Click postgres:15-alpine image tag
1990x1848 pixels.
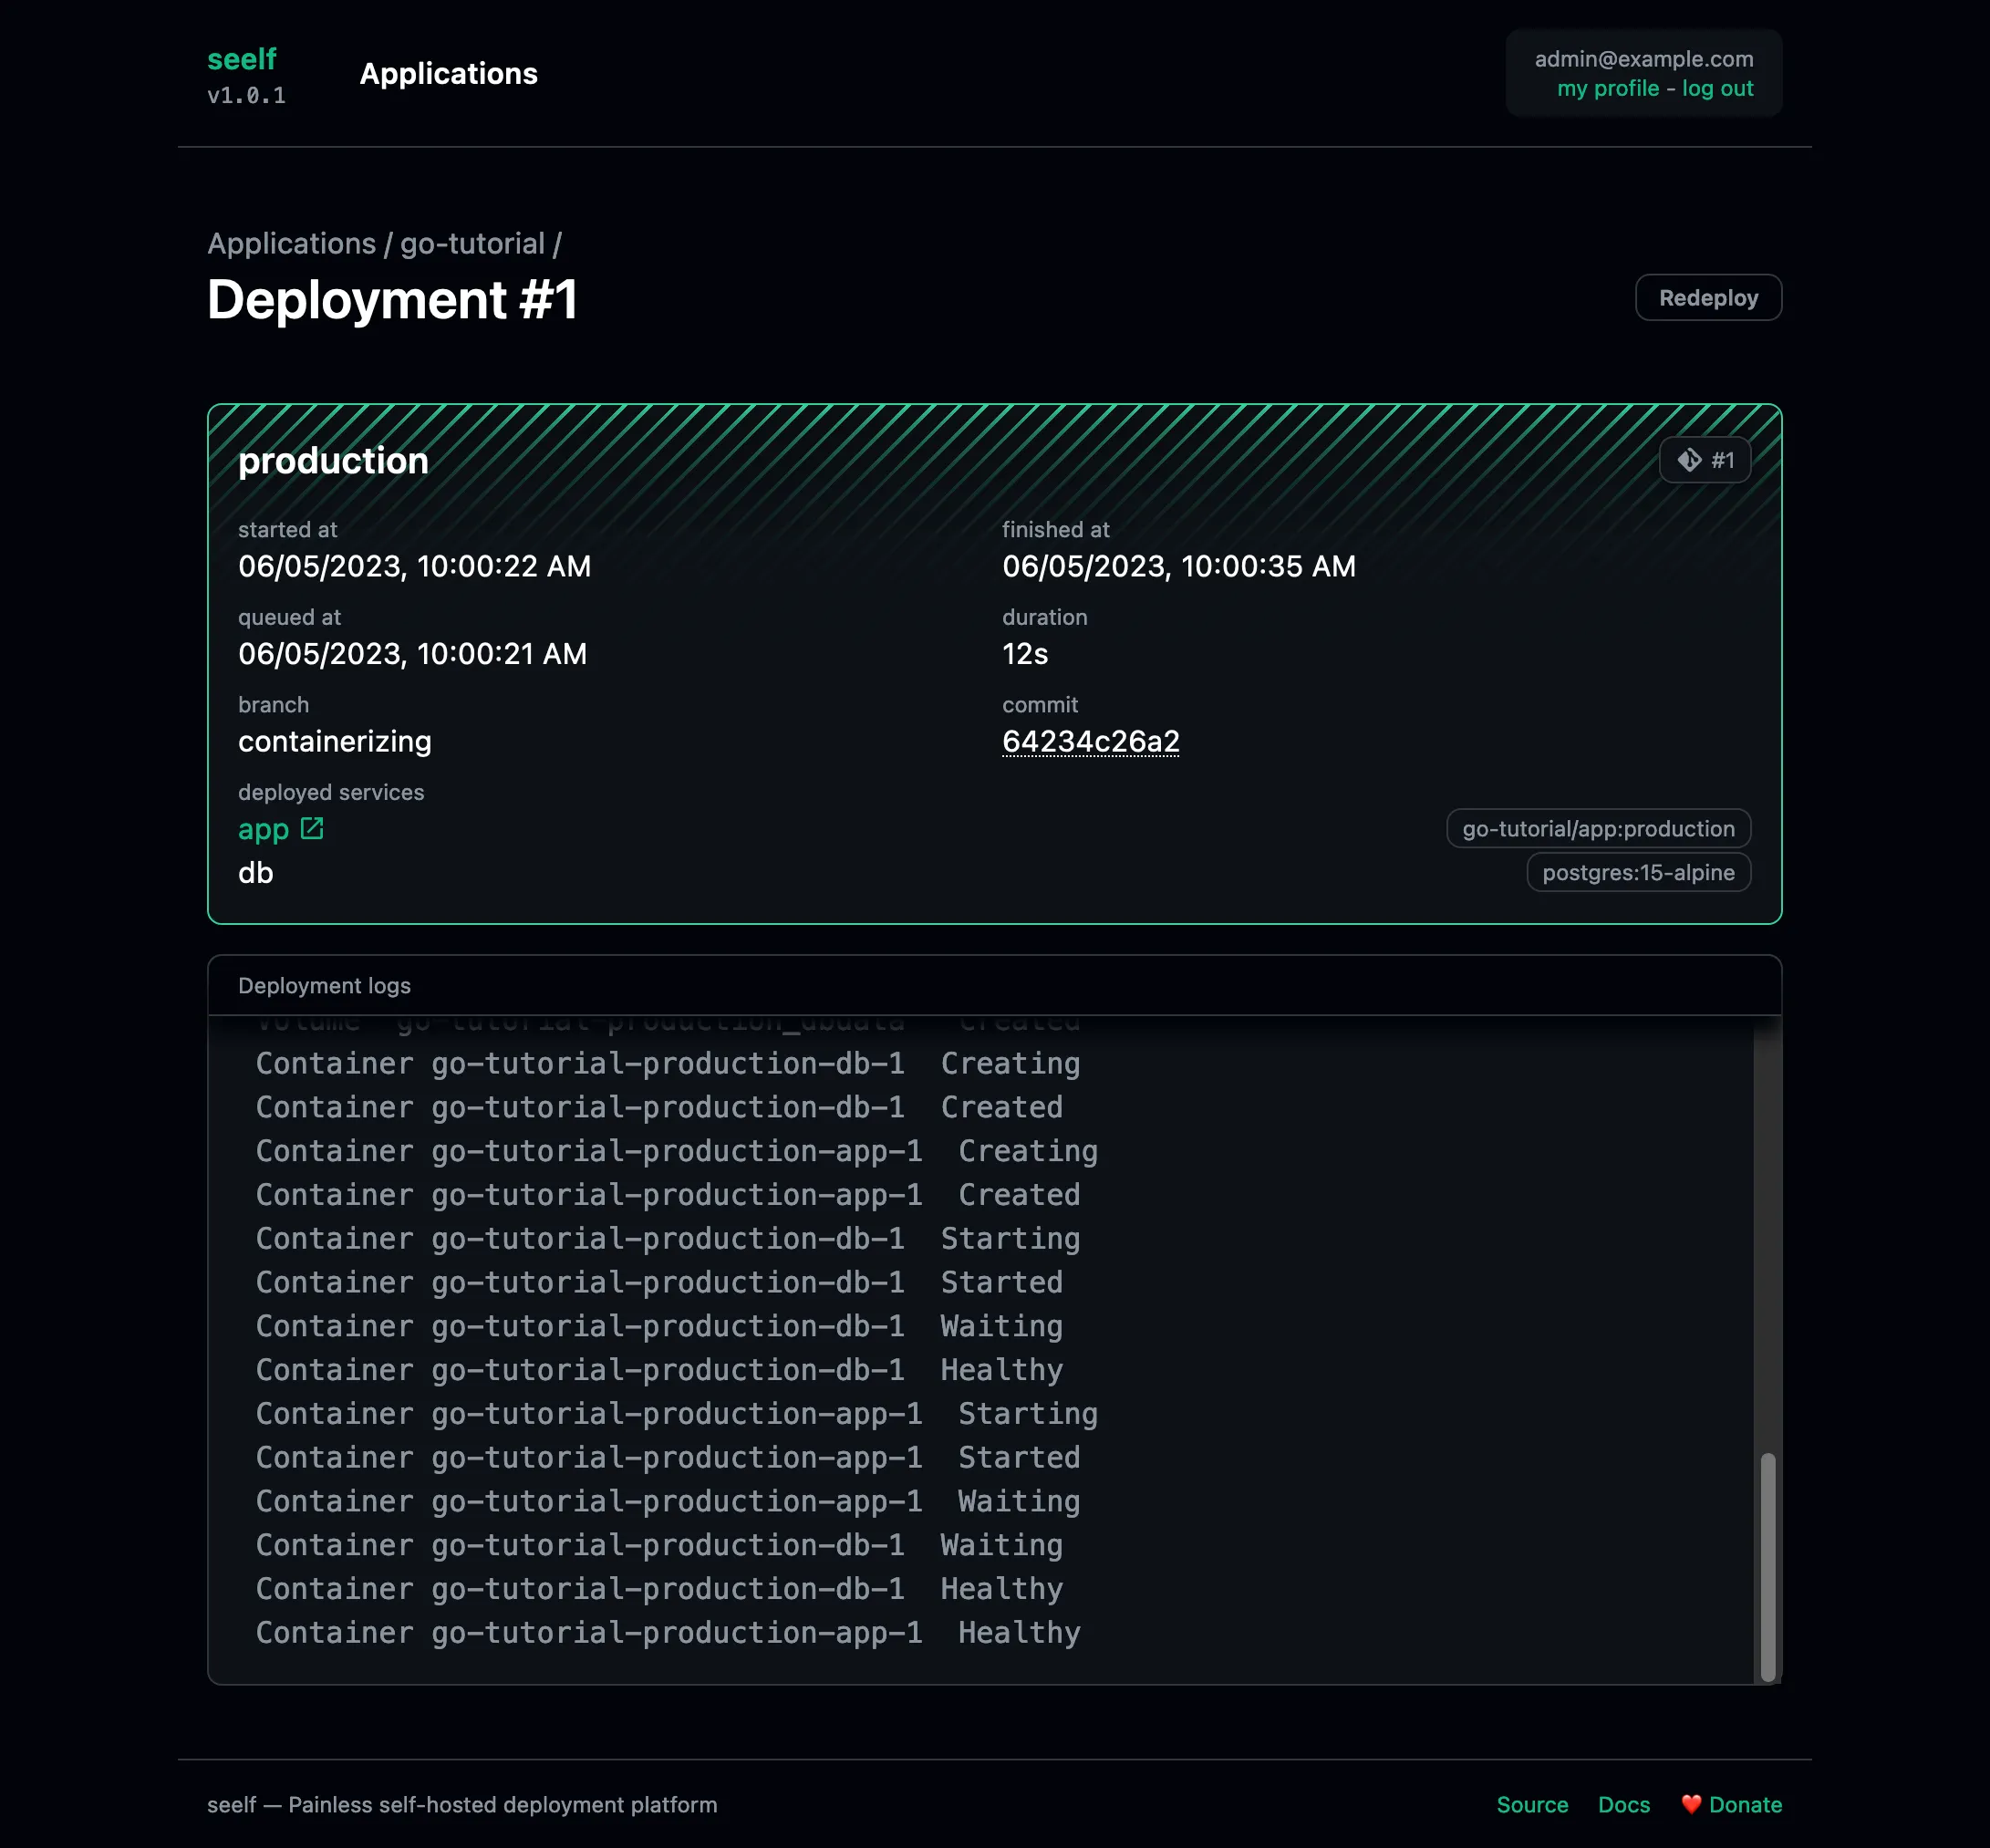coord(1637,872)
